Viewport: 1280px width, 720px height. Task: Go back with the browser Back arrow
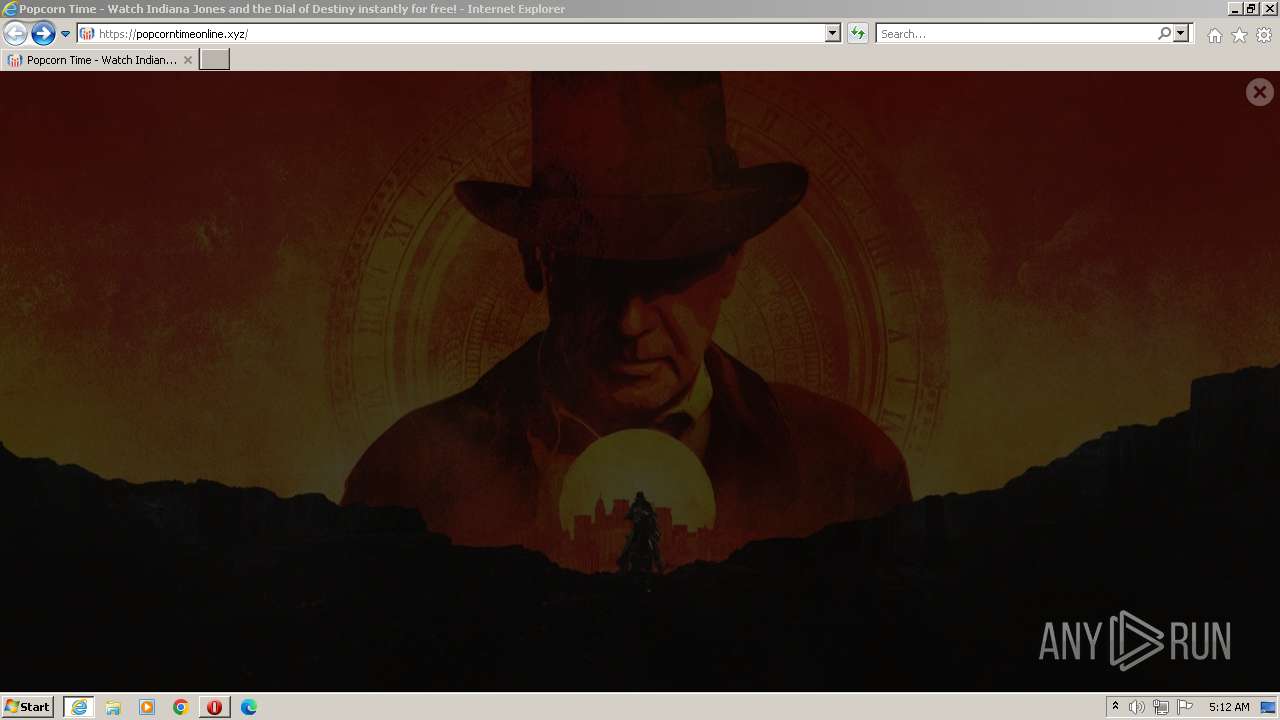click(x=15, y=34)
